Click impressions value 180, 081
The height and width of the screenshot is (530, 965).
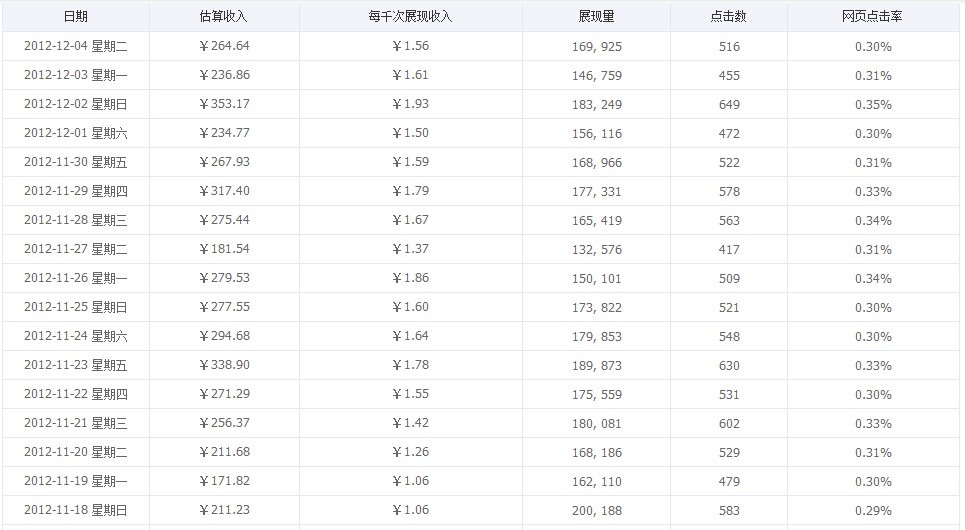596,424
